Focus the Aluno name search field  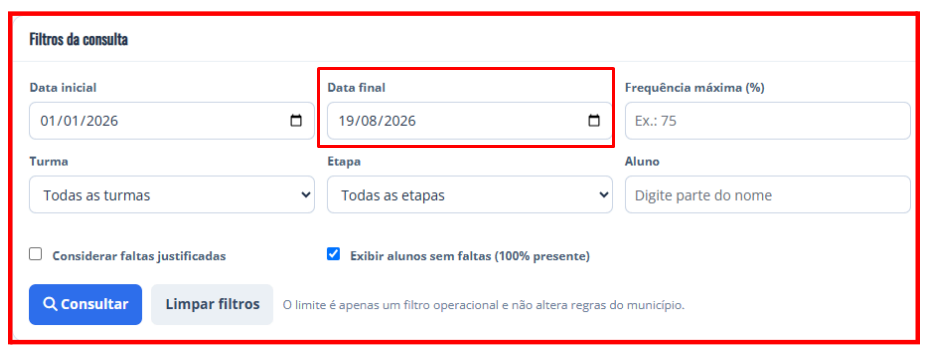(768, 195)
